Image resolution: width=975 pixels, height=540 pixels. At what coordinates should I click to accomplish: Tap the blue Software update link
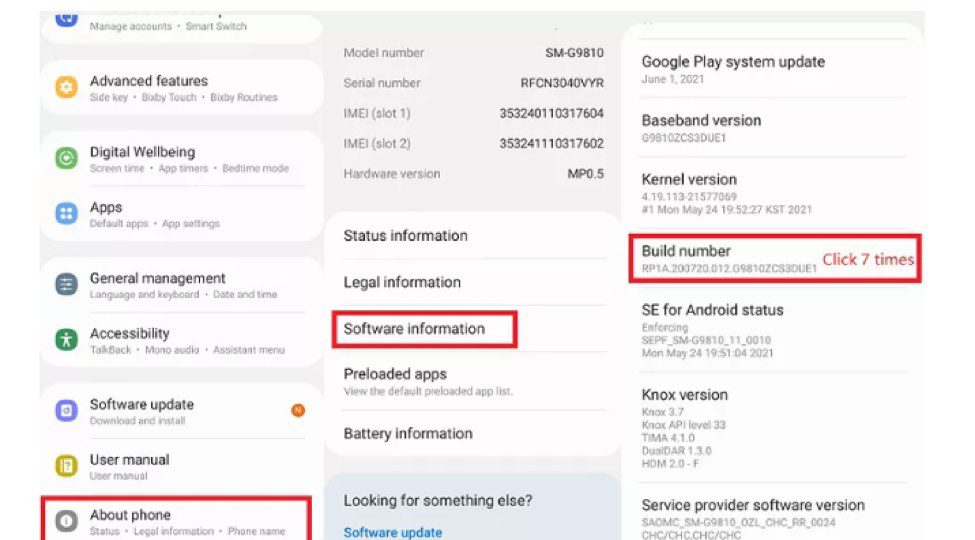pyautogui.click(x=393, y=532)
